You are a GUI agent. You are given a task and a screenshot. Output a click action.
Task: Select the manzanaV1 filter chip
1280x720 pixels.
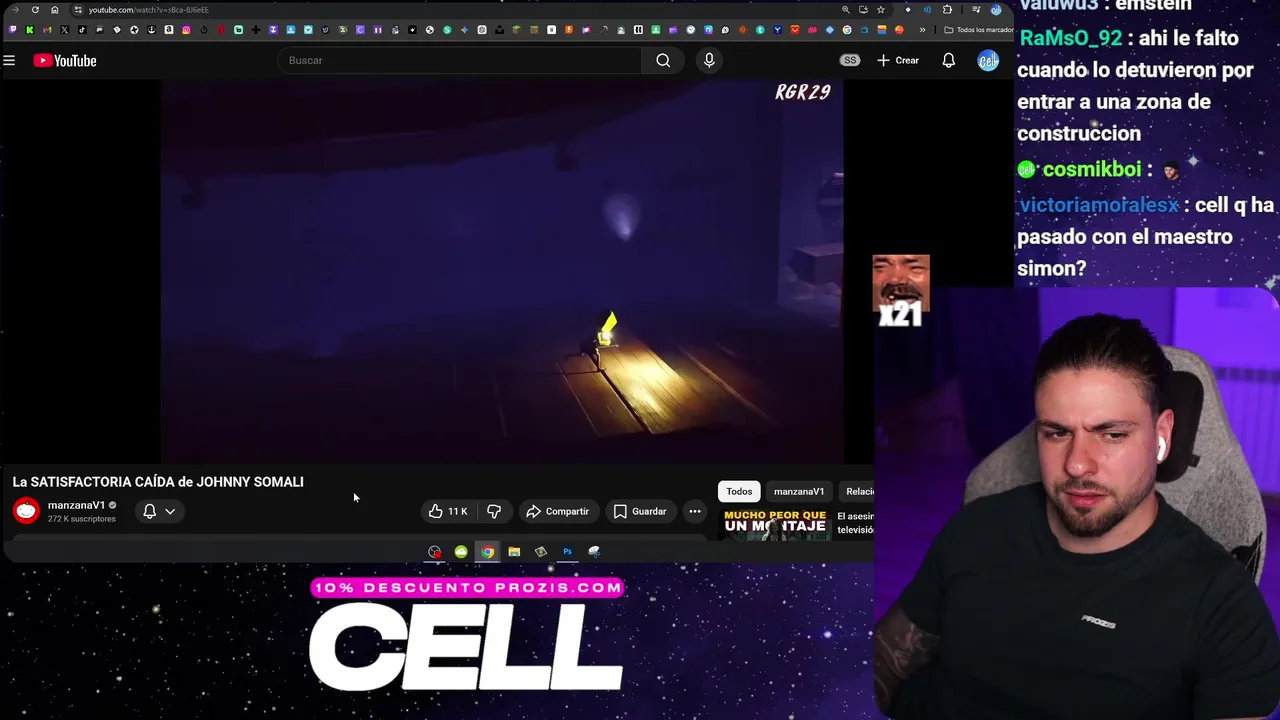[799, 491]
